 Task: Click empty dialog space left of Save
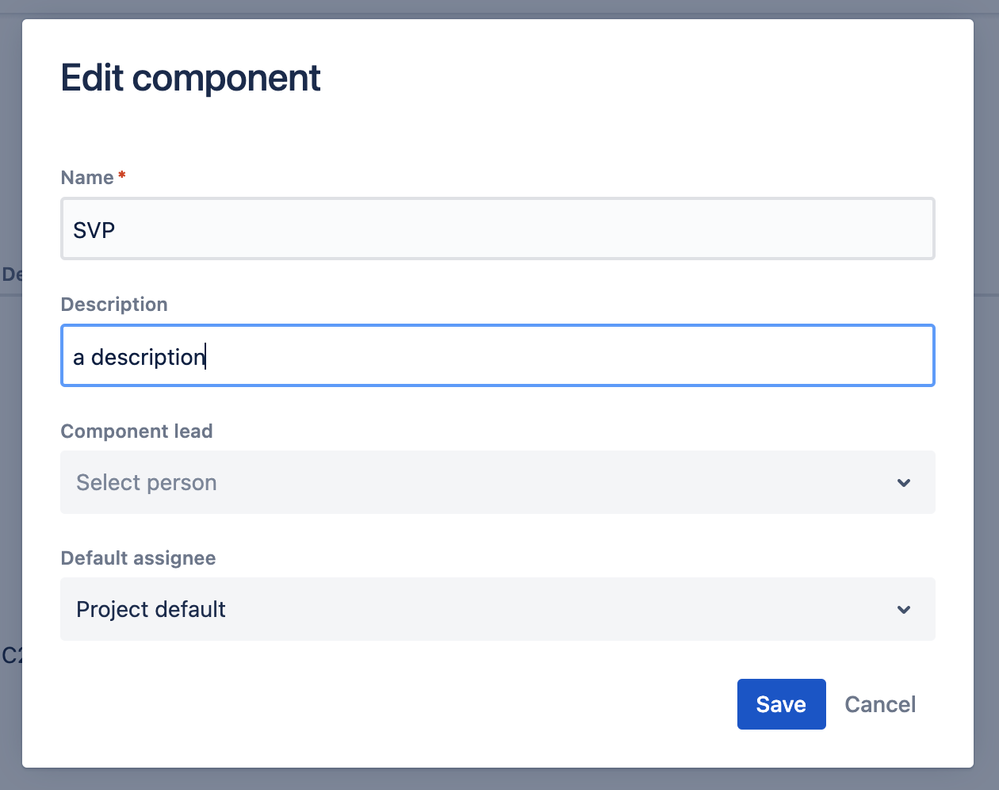coord(400,704)
